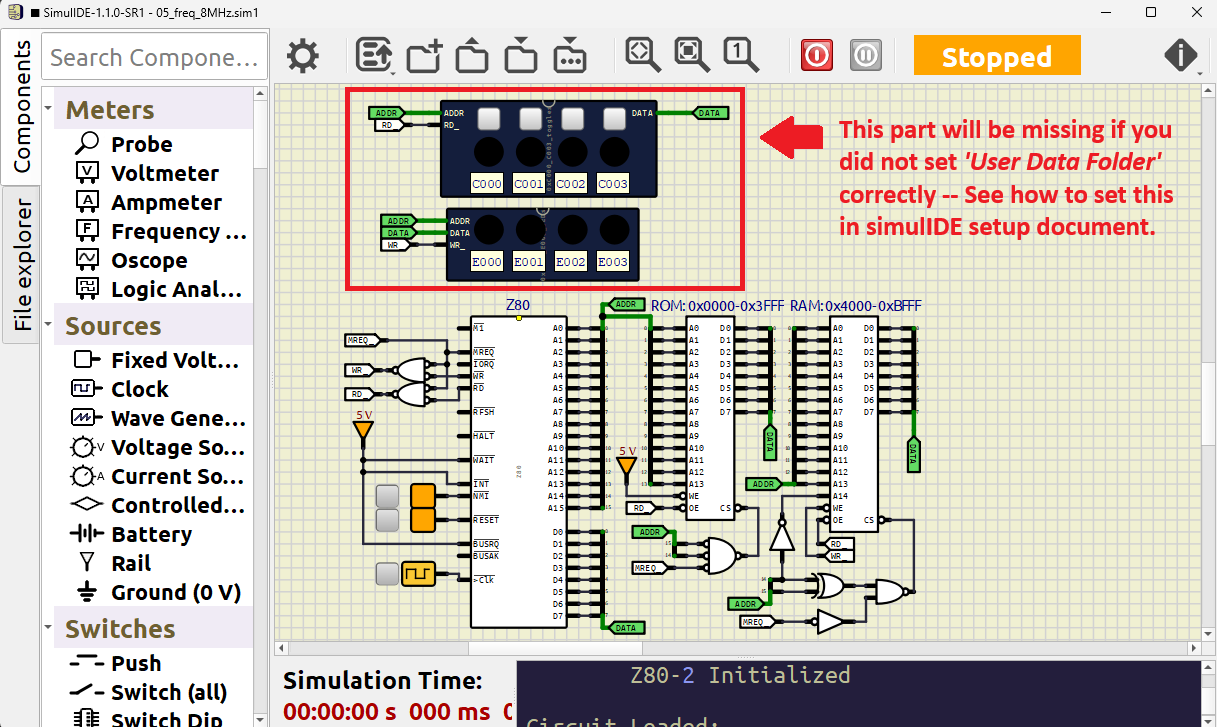
Task: Switch to the File explorer tab
Action: pos(21,250)
